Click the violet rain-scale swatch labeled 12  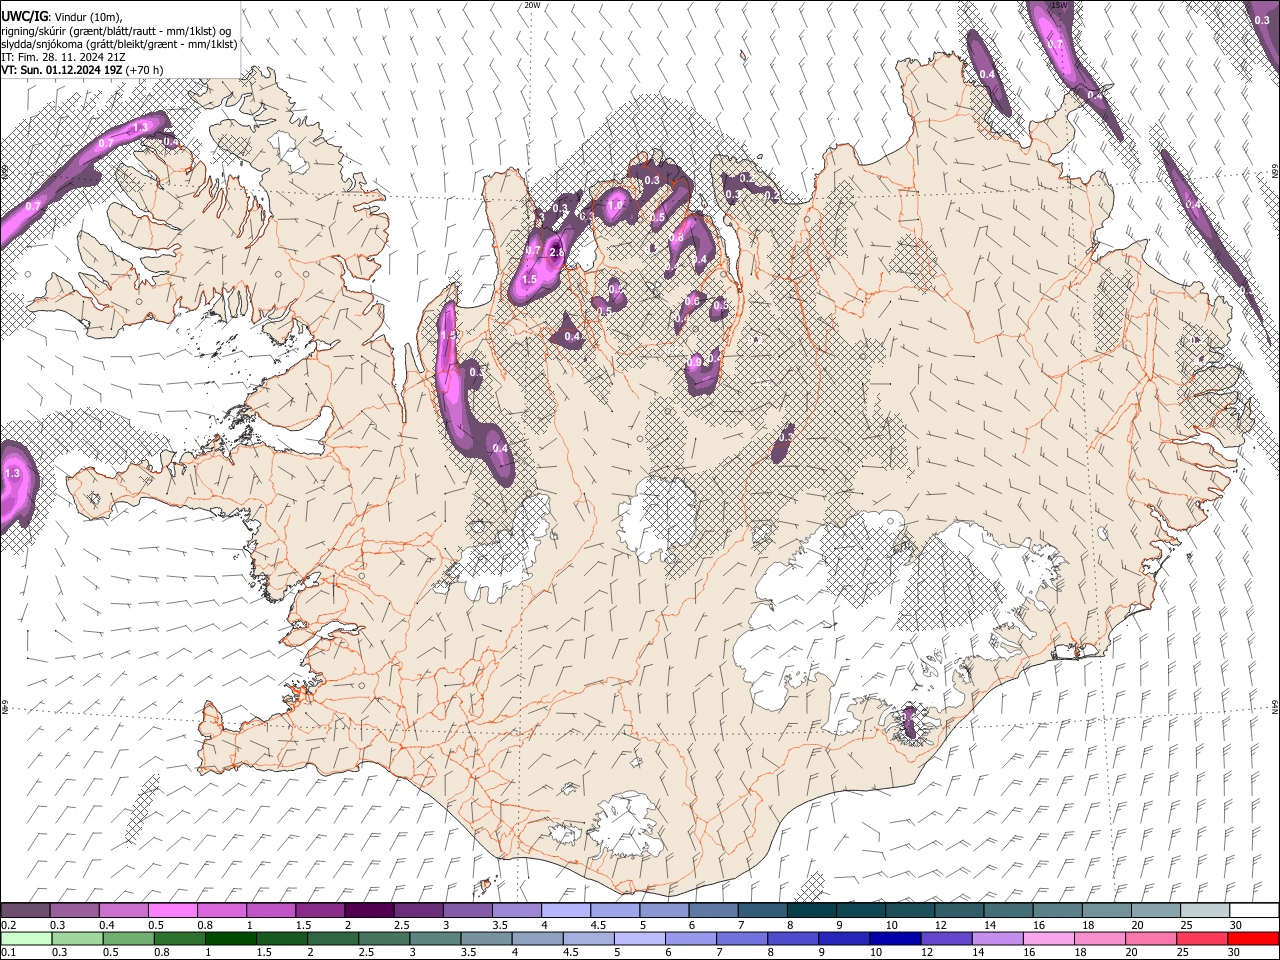(x=946, y=938)
